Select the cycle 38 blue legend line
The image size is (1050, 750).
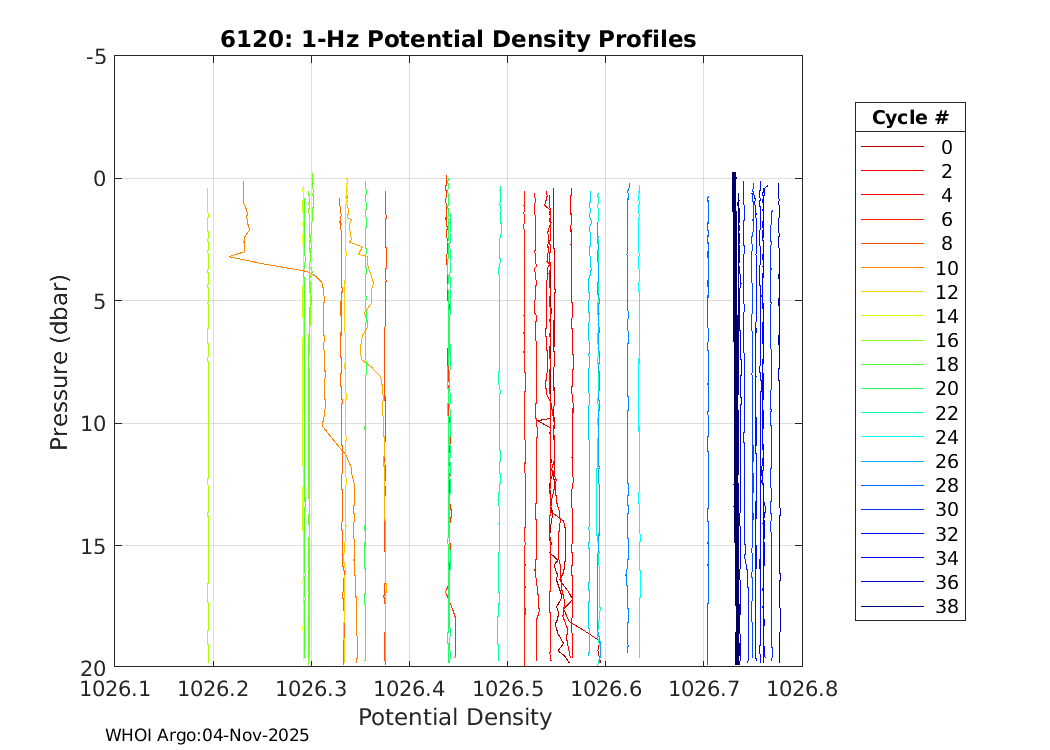click(x=891, y=607)
